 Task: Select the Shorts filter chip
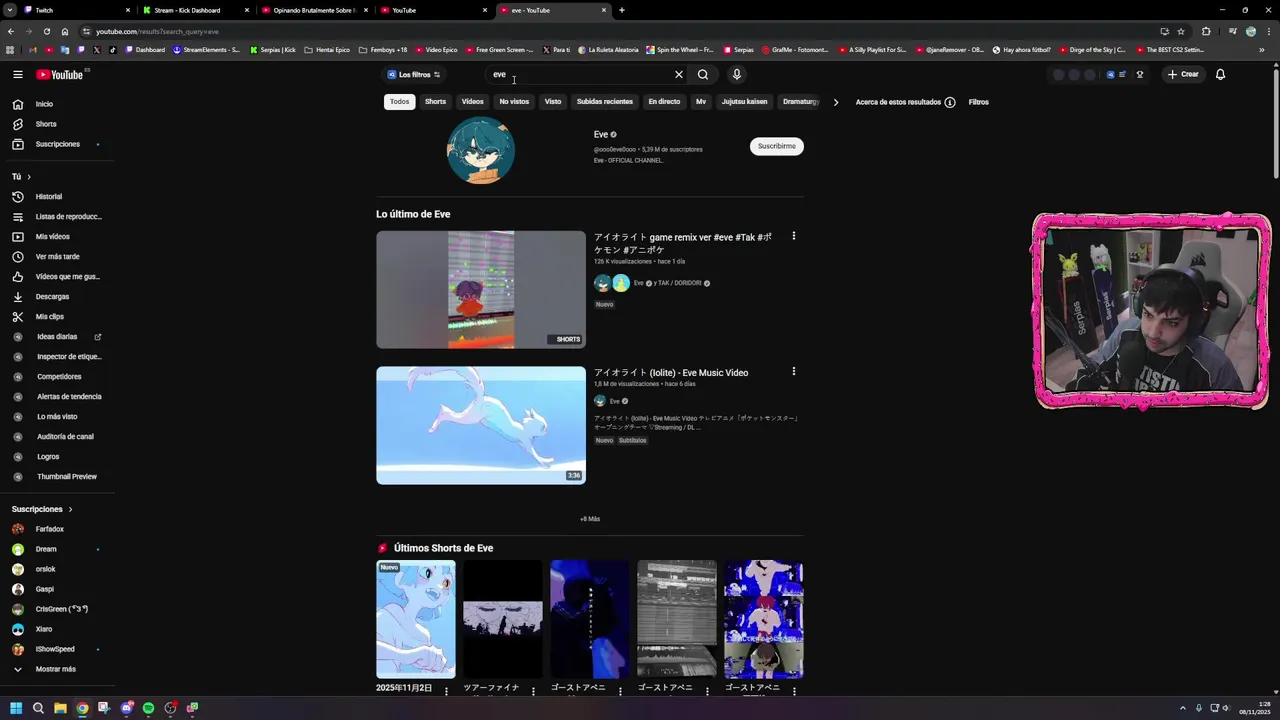pyautogui.click(x=435, y=102)
